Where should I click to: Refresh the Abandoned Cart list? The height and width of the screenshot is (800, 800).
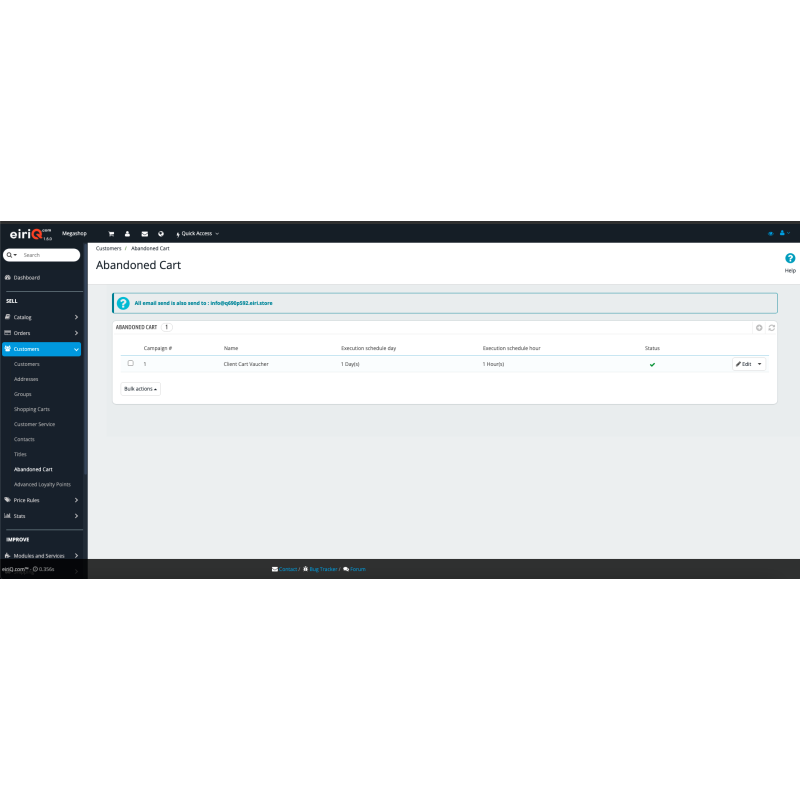(771, 327)
